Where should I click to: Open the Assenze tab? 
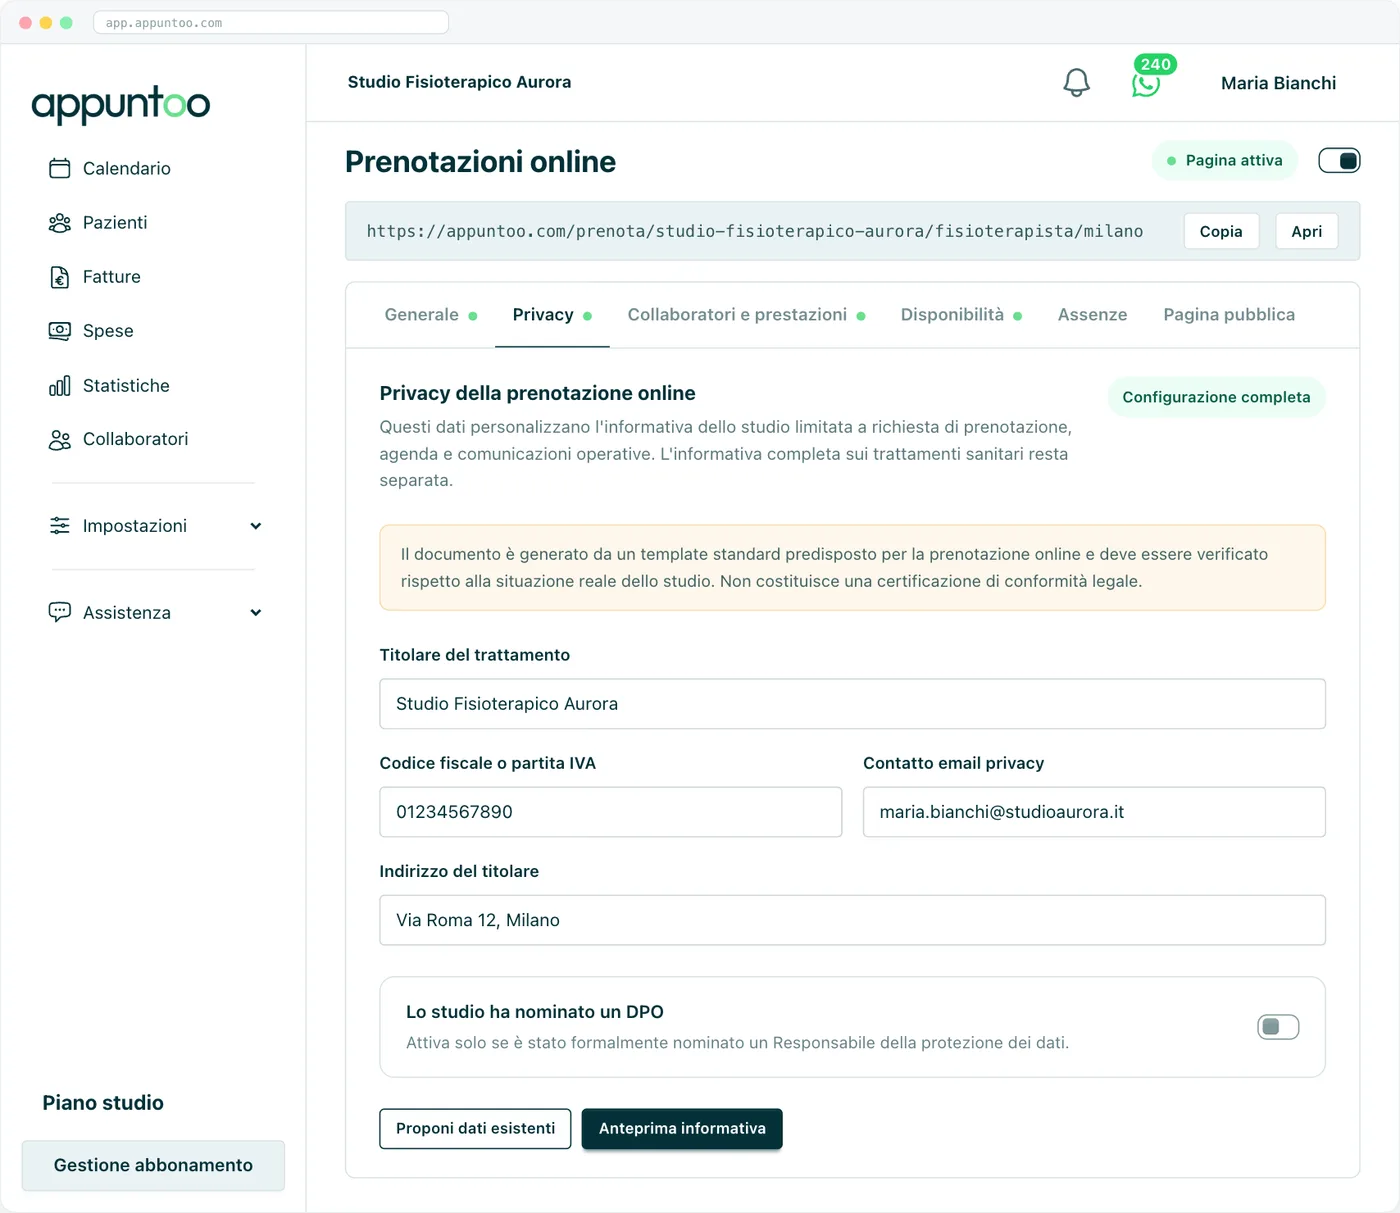(x=1092, y=315)
